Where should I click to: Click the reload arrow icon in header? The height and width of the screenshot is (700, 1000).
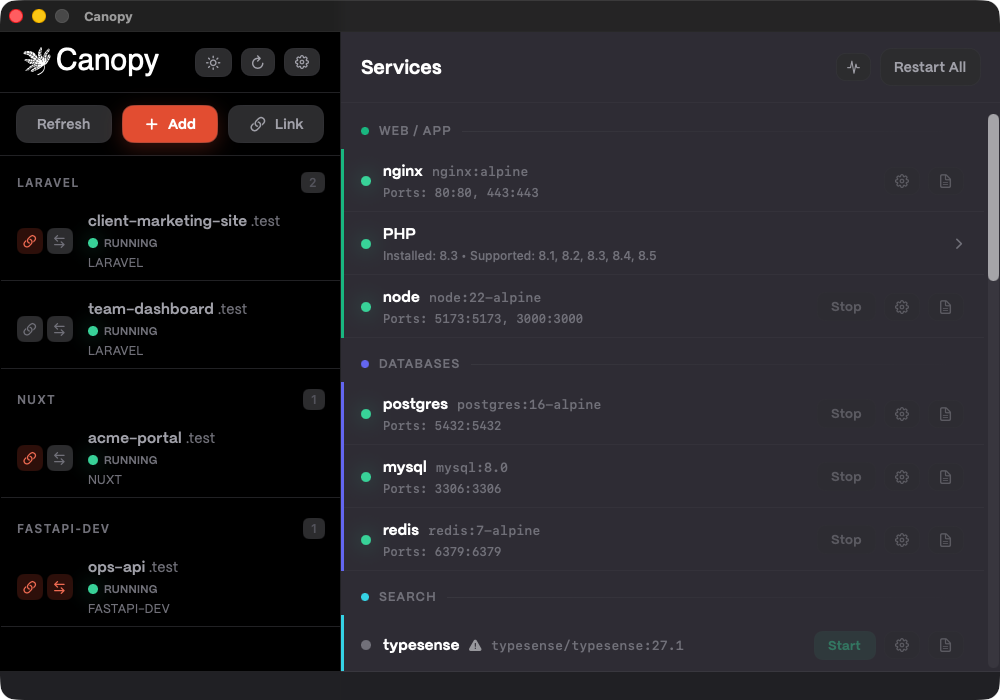258,62
